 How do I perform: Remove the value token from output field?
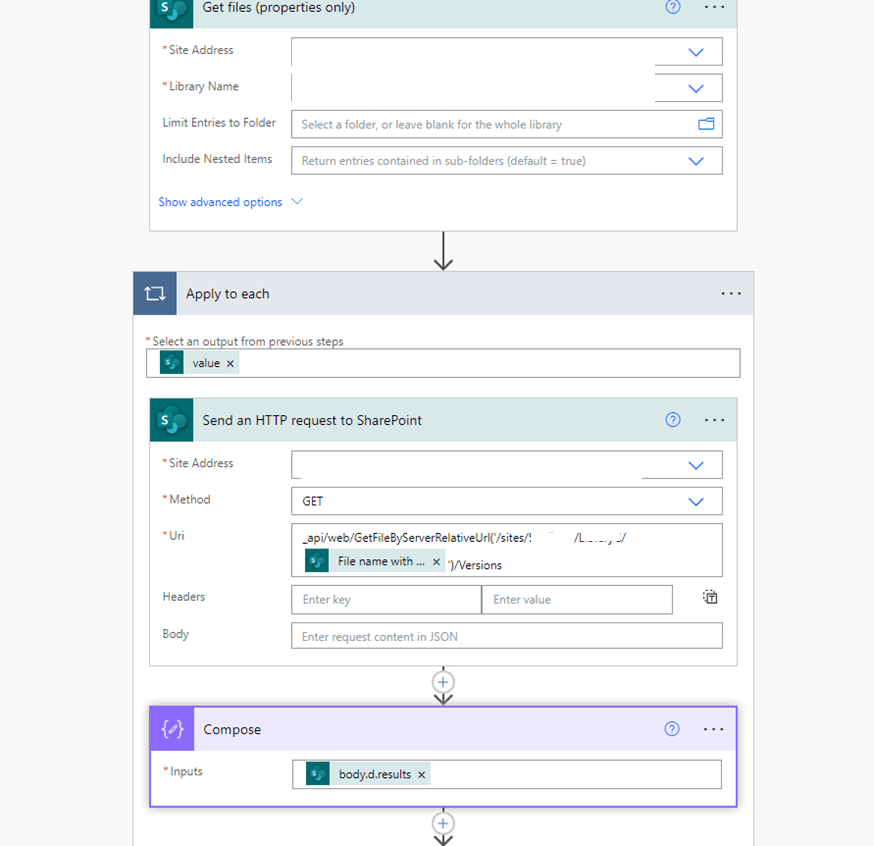[x=230, y=363]
